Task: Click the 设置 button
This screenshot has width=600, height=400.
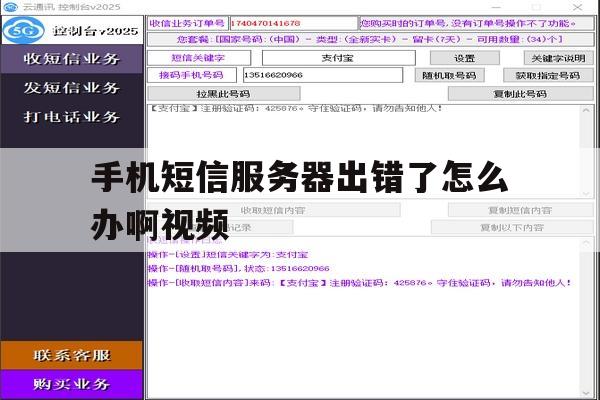Action: coord(465,58)
